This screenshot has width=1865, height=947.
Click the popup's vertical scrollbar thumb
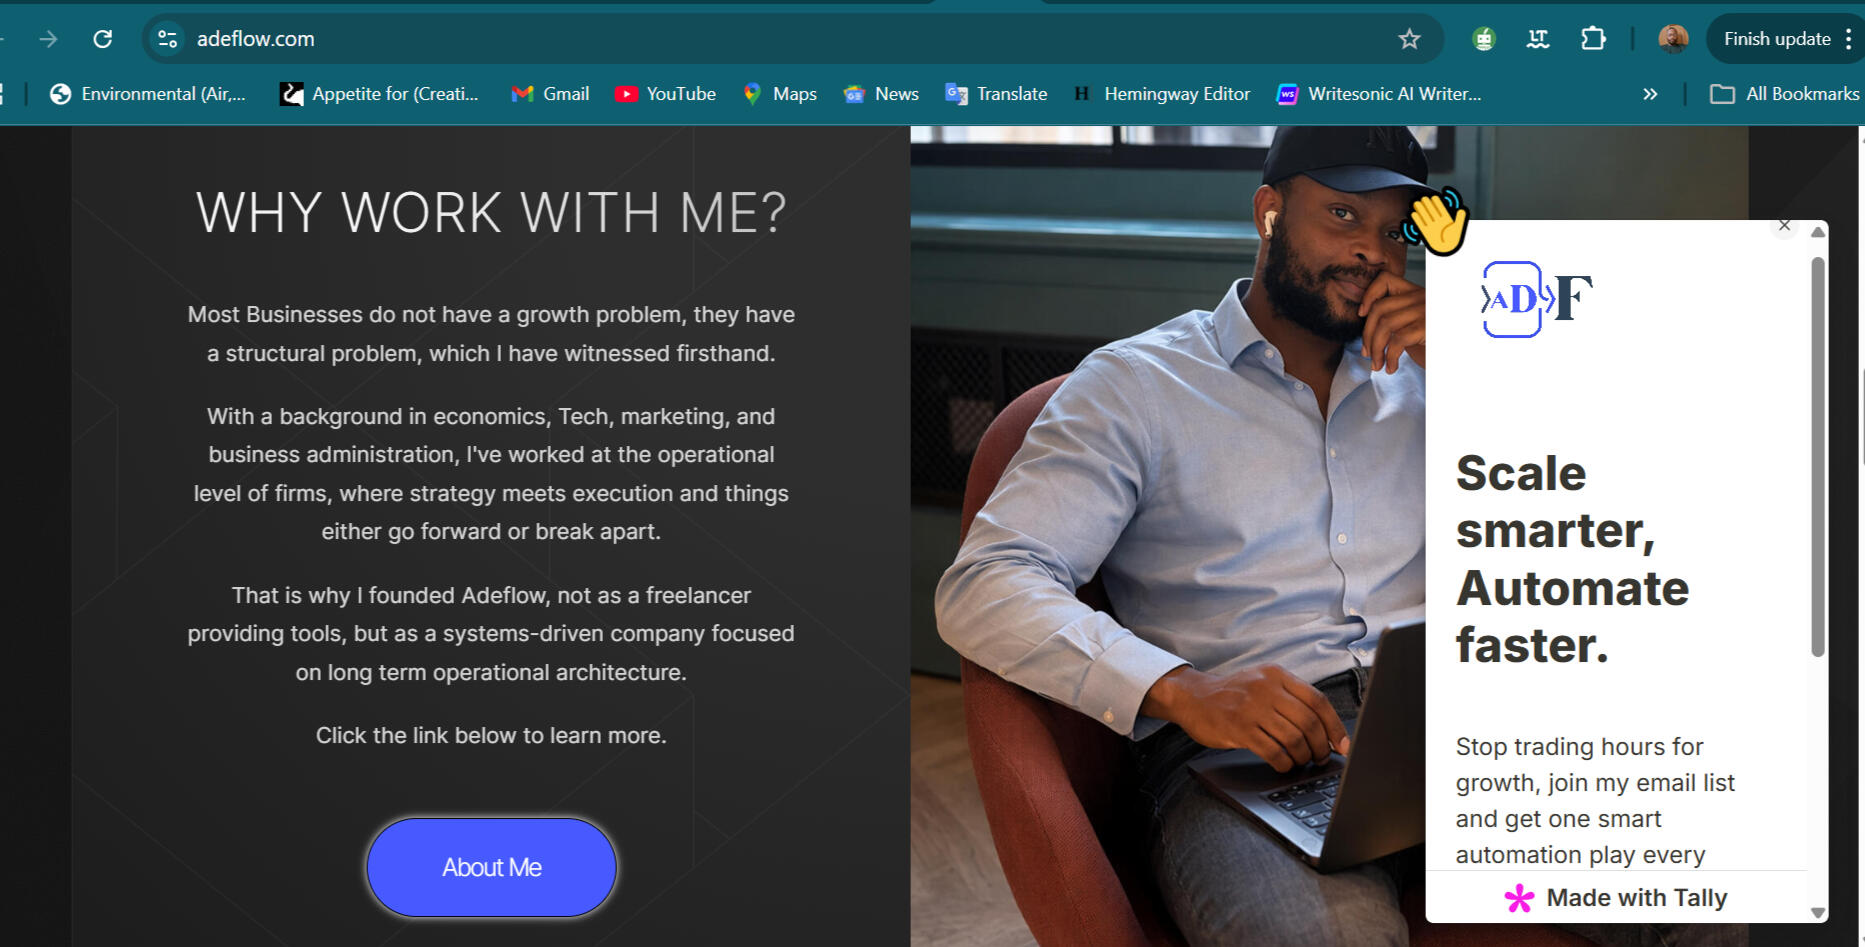pyautogui.click(x=1818, y=456)
